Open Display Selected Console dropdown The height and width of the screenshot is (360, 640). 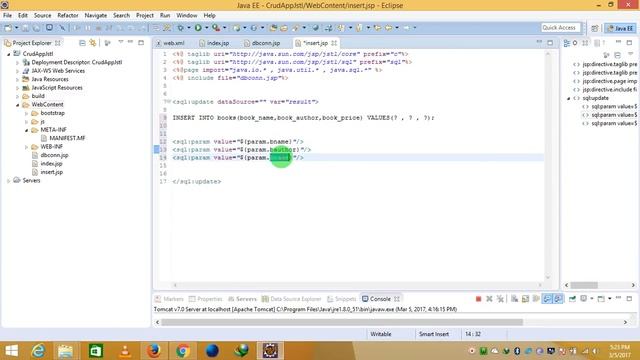pos(592,299)
